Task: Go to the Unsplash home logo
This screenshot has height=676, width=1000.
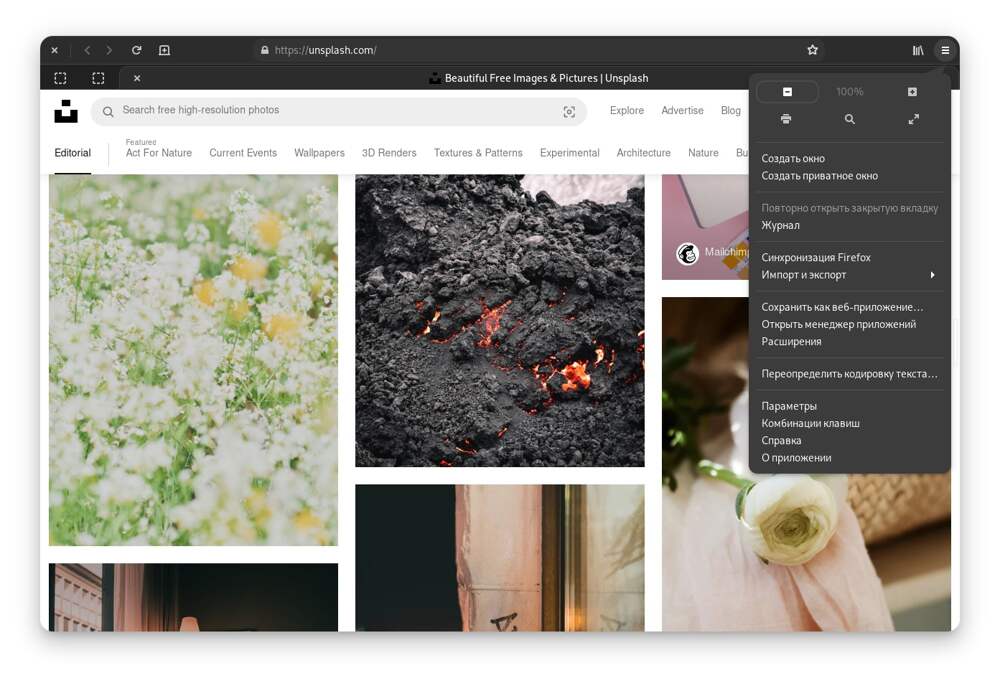Action: click(66, 111)
